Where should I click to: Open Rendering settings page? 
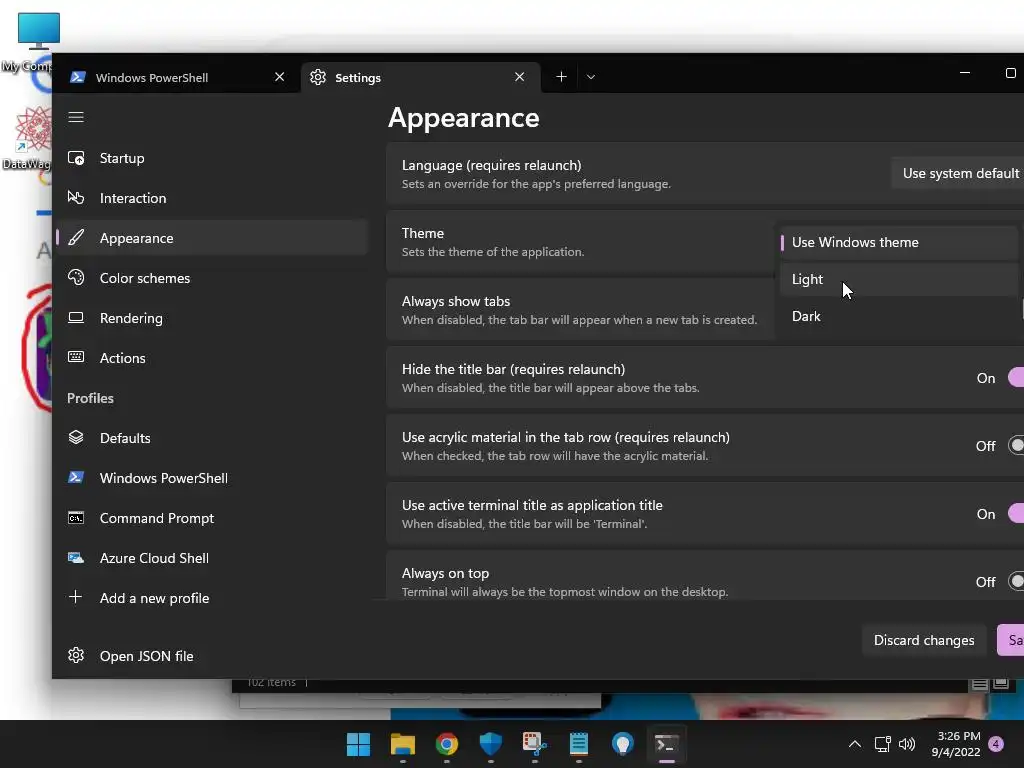(213, 318)
